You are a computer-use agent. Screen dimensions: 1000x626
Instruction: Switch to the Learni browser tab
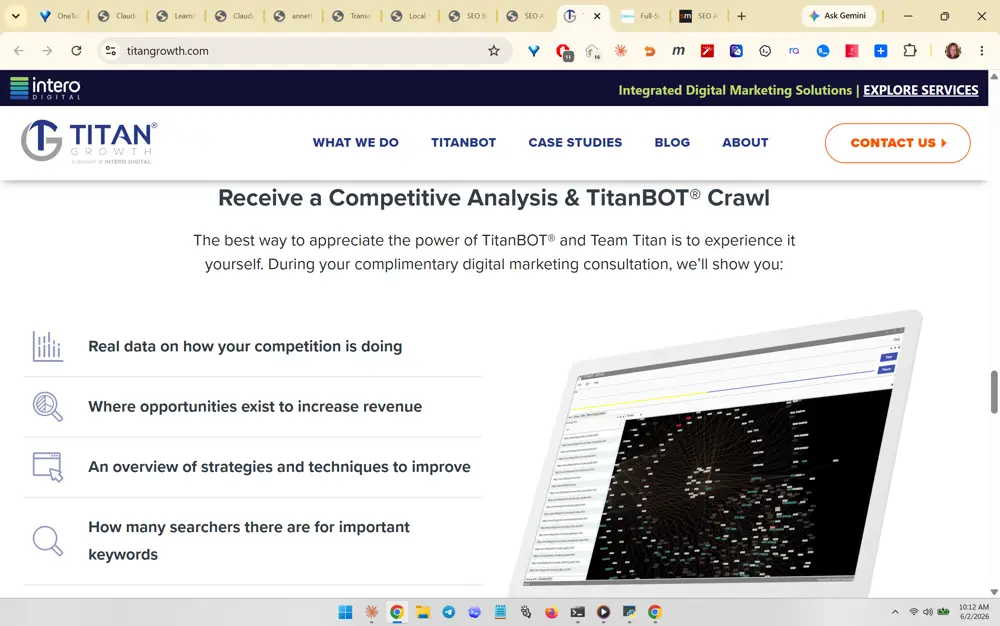point(175,16)
